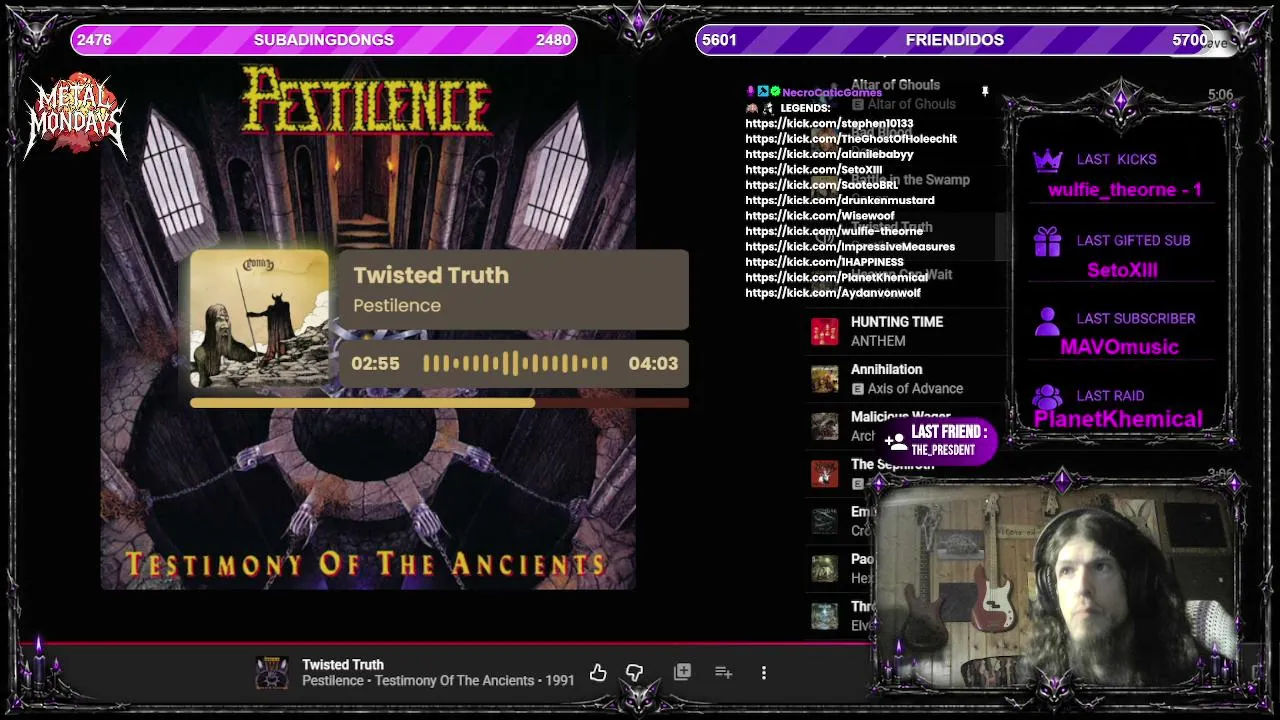1280x720 pixels.
Task: Click the add-friend icon in Last Friend badge
Action: 895,440
